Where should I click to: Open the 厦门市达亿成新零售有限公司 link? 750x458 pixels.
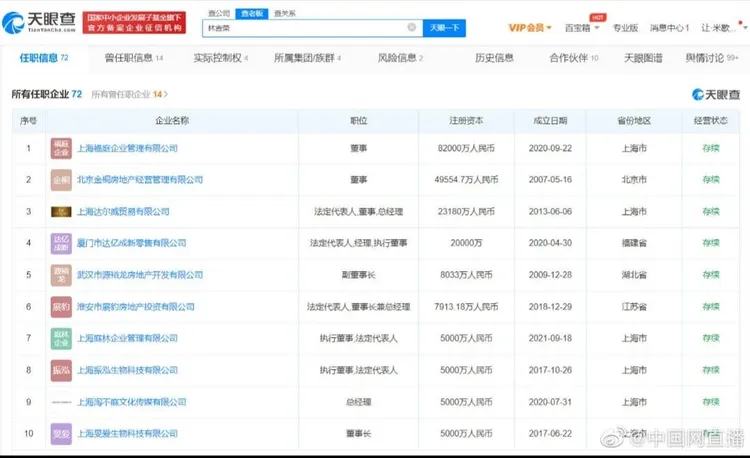coord(132,243)
